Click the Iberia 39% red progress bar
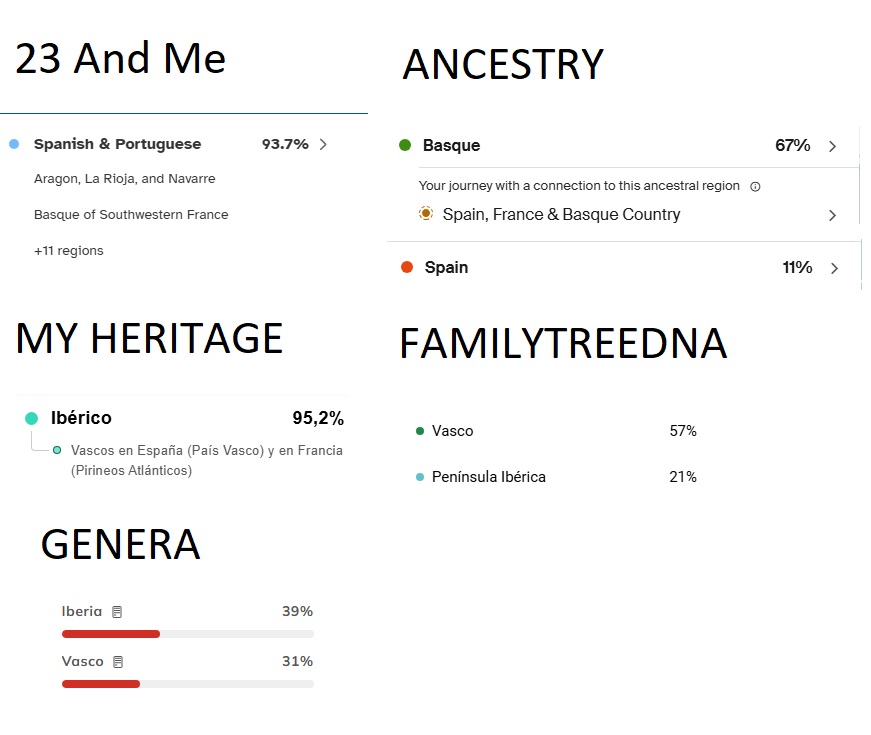 111,634
